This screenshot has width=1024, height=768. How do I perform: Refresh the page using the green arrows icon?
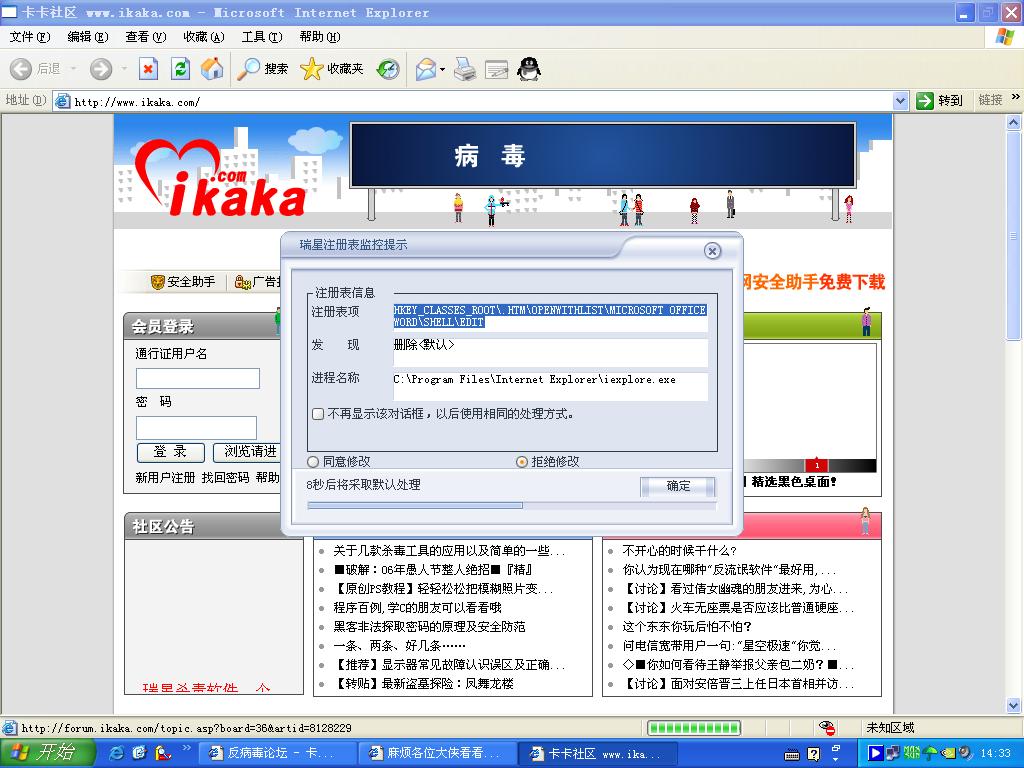(180, 69)
